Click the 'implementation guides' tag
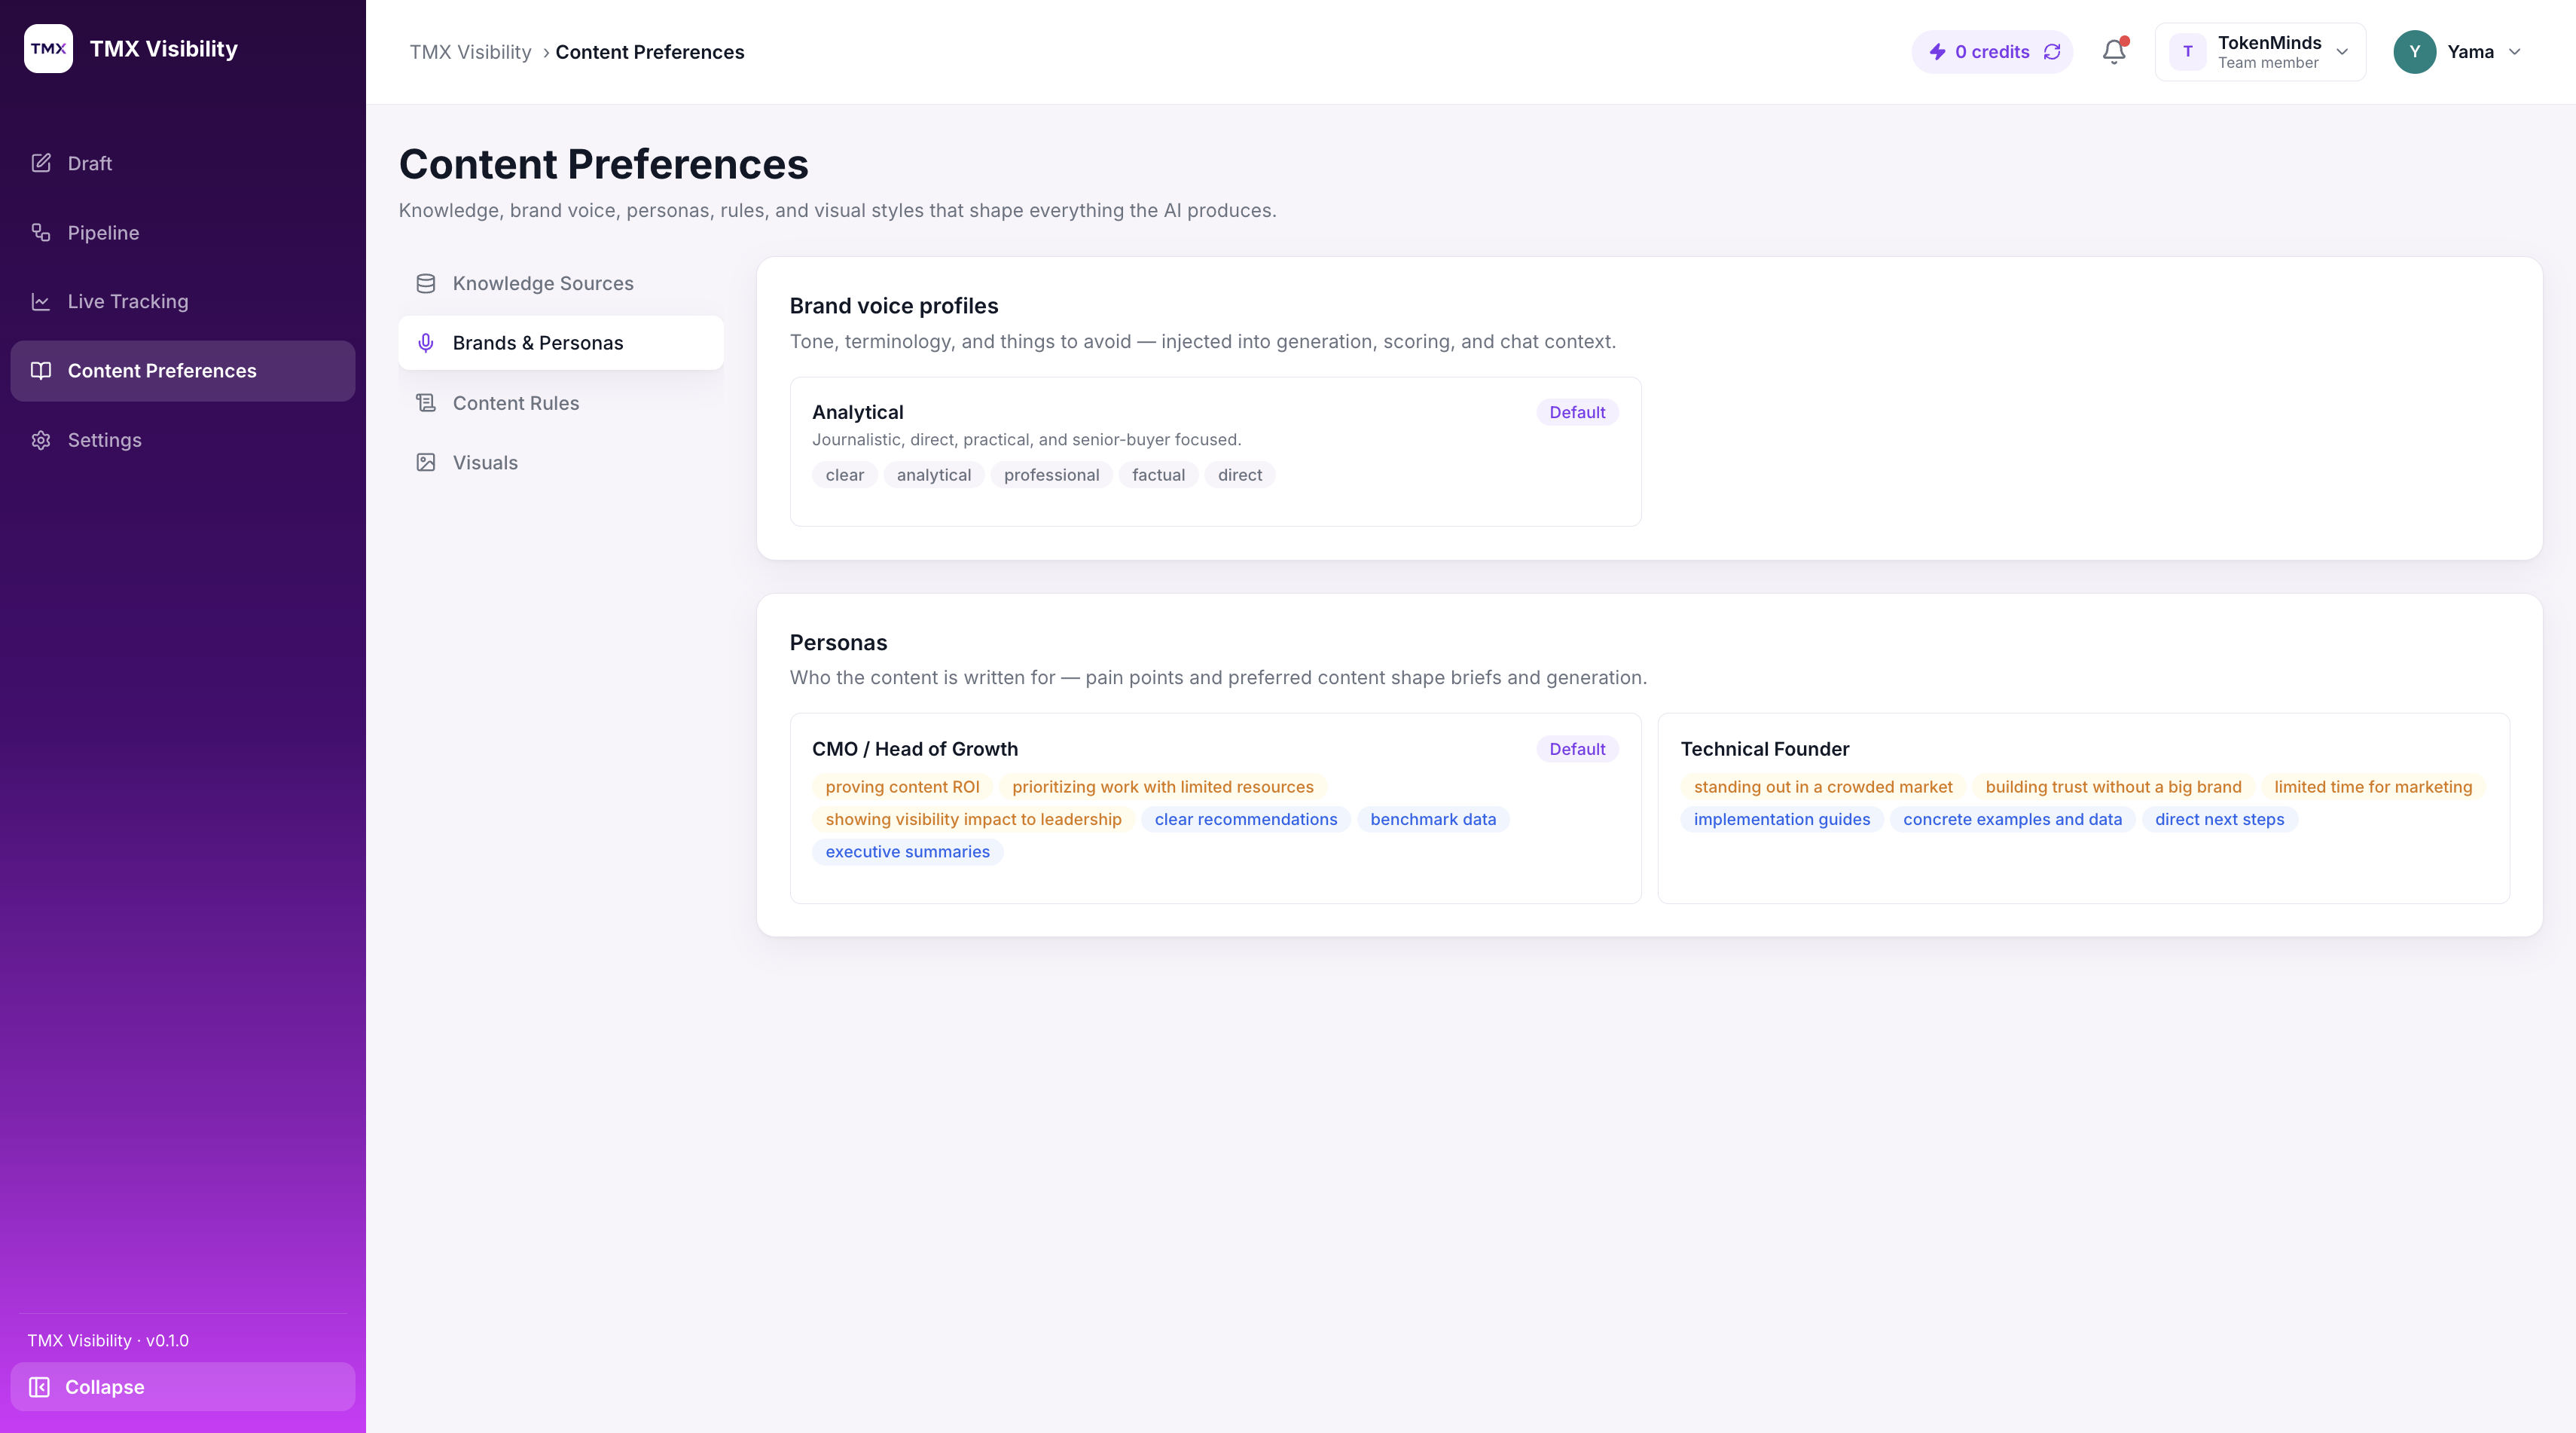The height and width of the screenshot is (1433, 2576). pos(1782,820)
